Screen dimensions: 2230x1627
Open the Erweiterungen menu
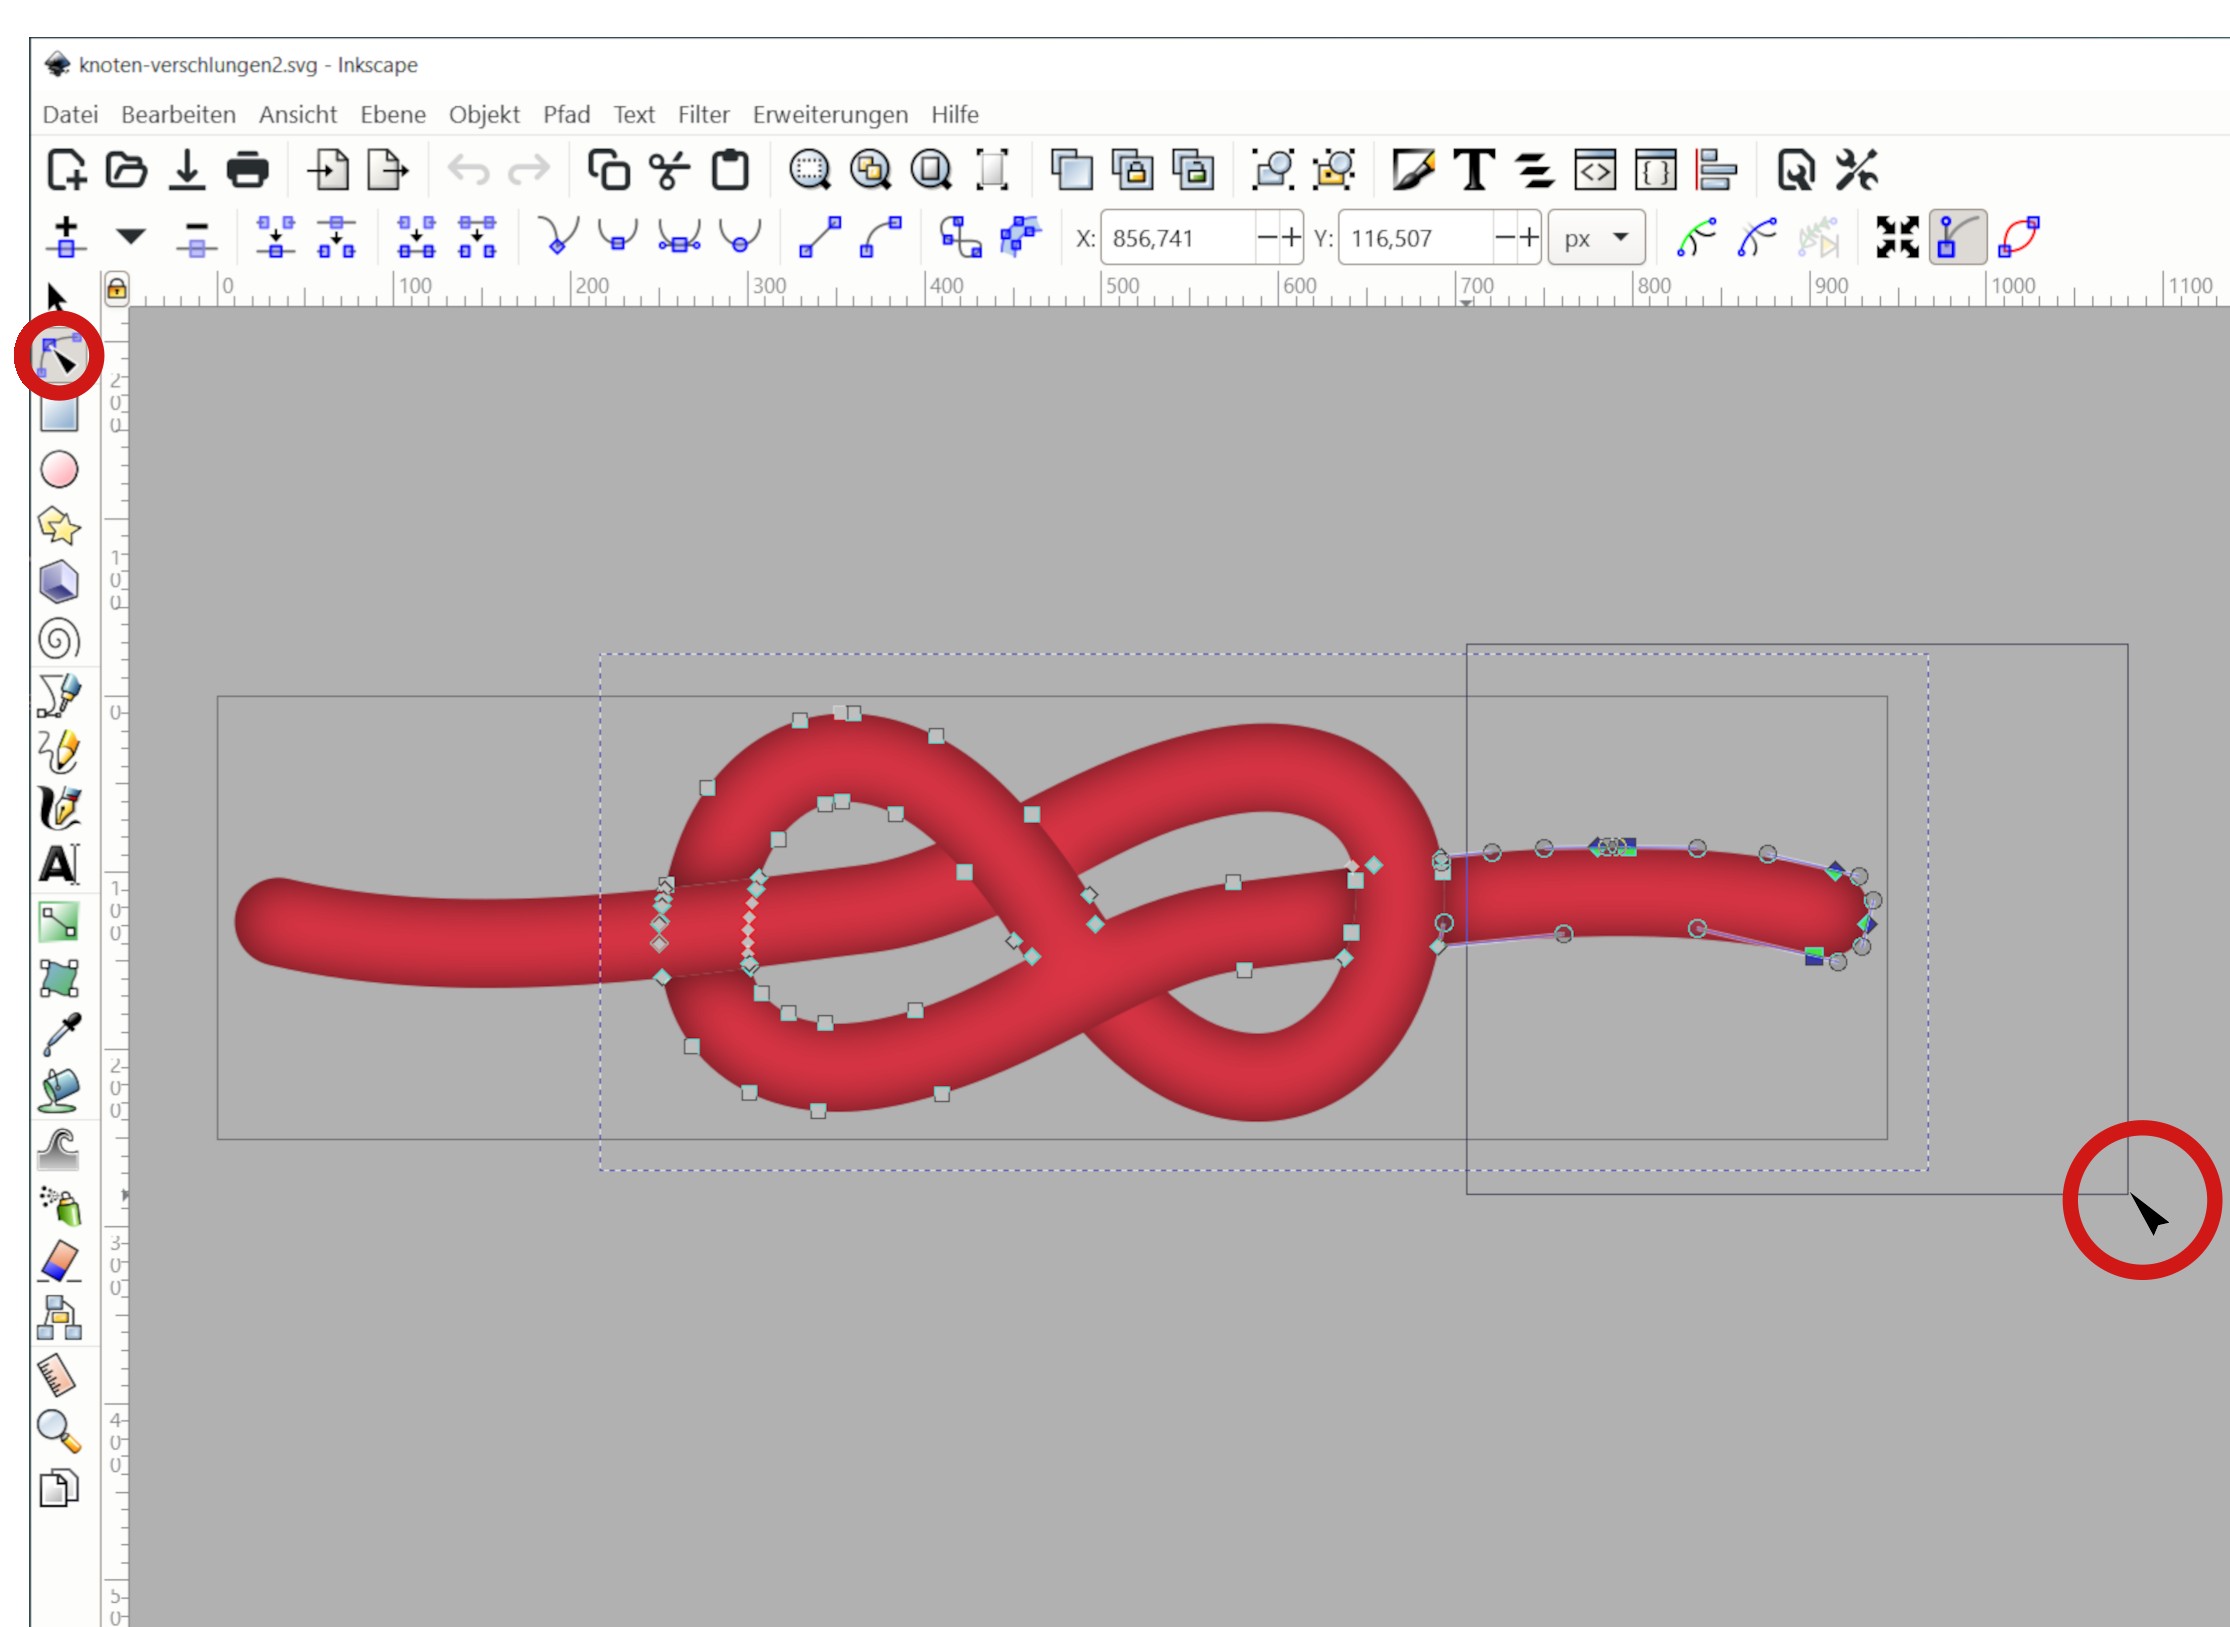(x=829, y=115)
